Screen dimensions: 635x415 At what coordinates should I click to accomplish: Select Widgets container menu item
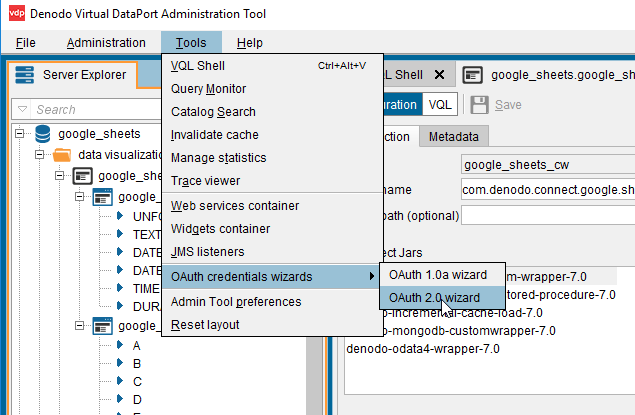click(x=272, y=229)
